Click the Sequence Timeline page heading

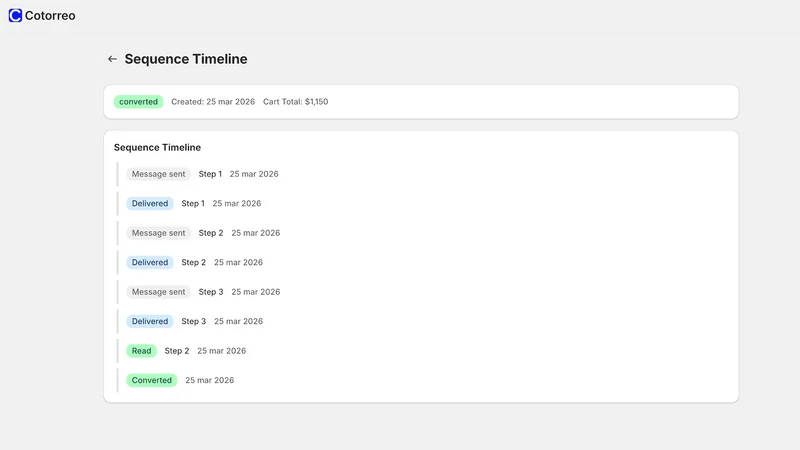186,59
